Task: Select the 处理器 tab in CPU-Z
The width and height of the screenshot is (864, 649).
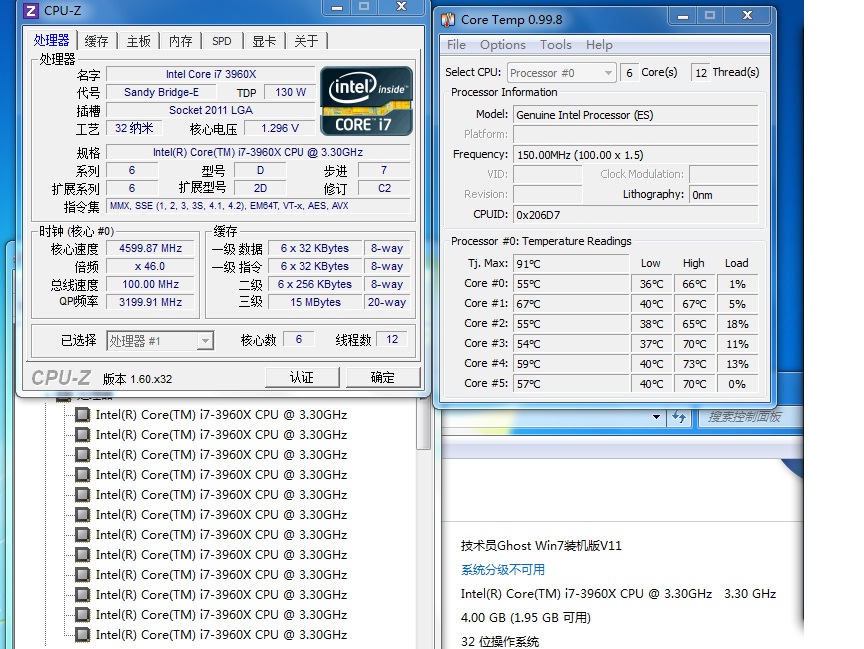Action: (51, 40)
